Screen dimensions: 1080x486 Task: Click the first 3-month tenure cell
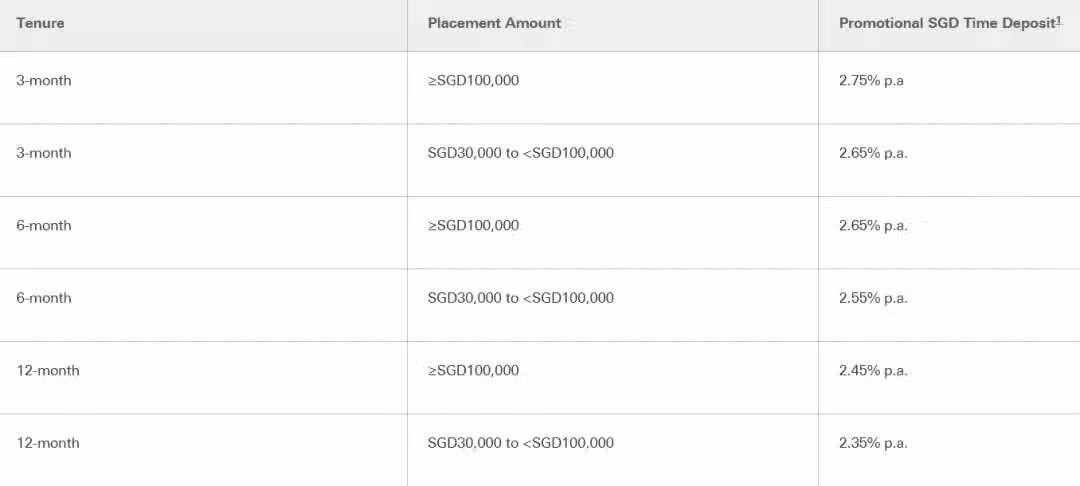click(44, 81)
